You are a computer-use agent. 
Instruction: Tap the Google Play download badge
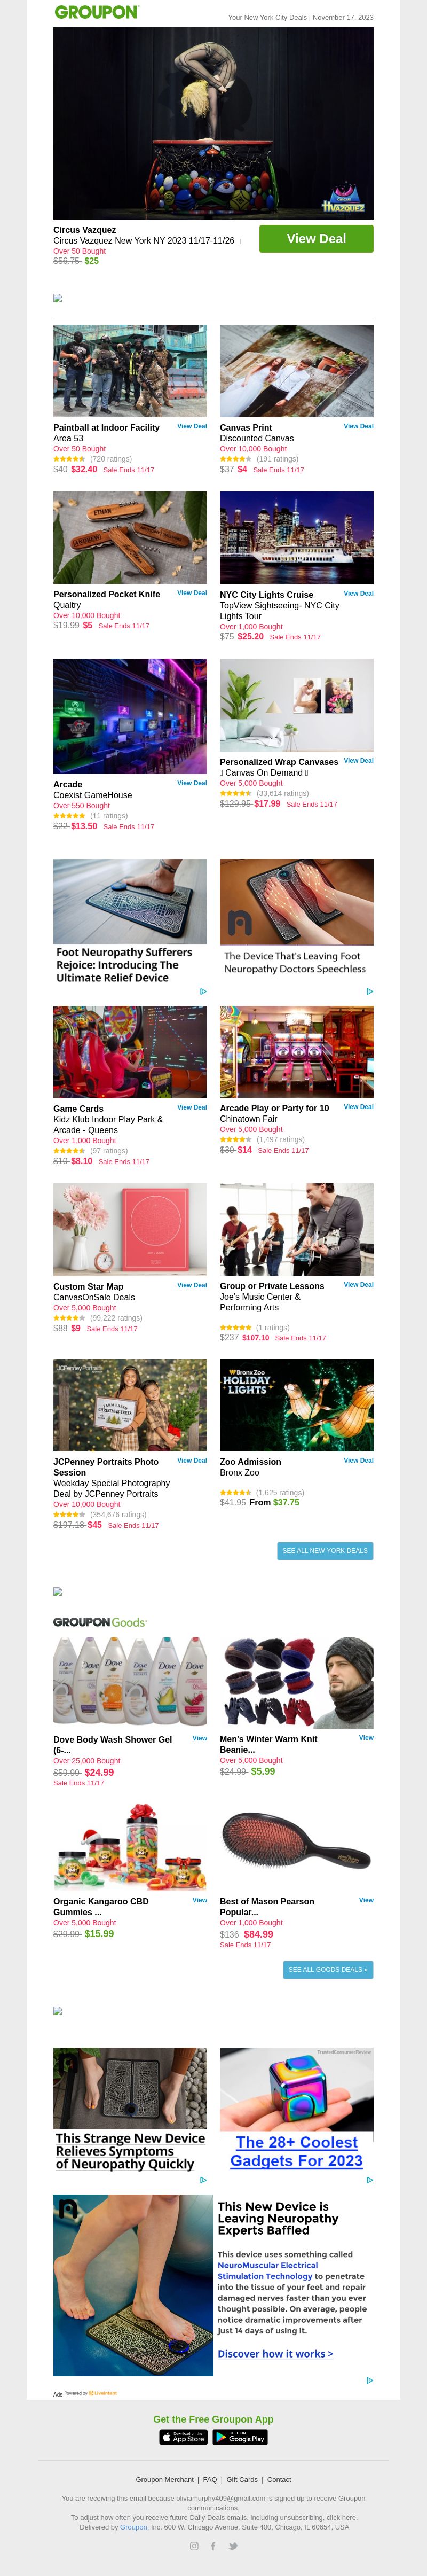click(x=240, y=2438)
